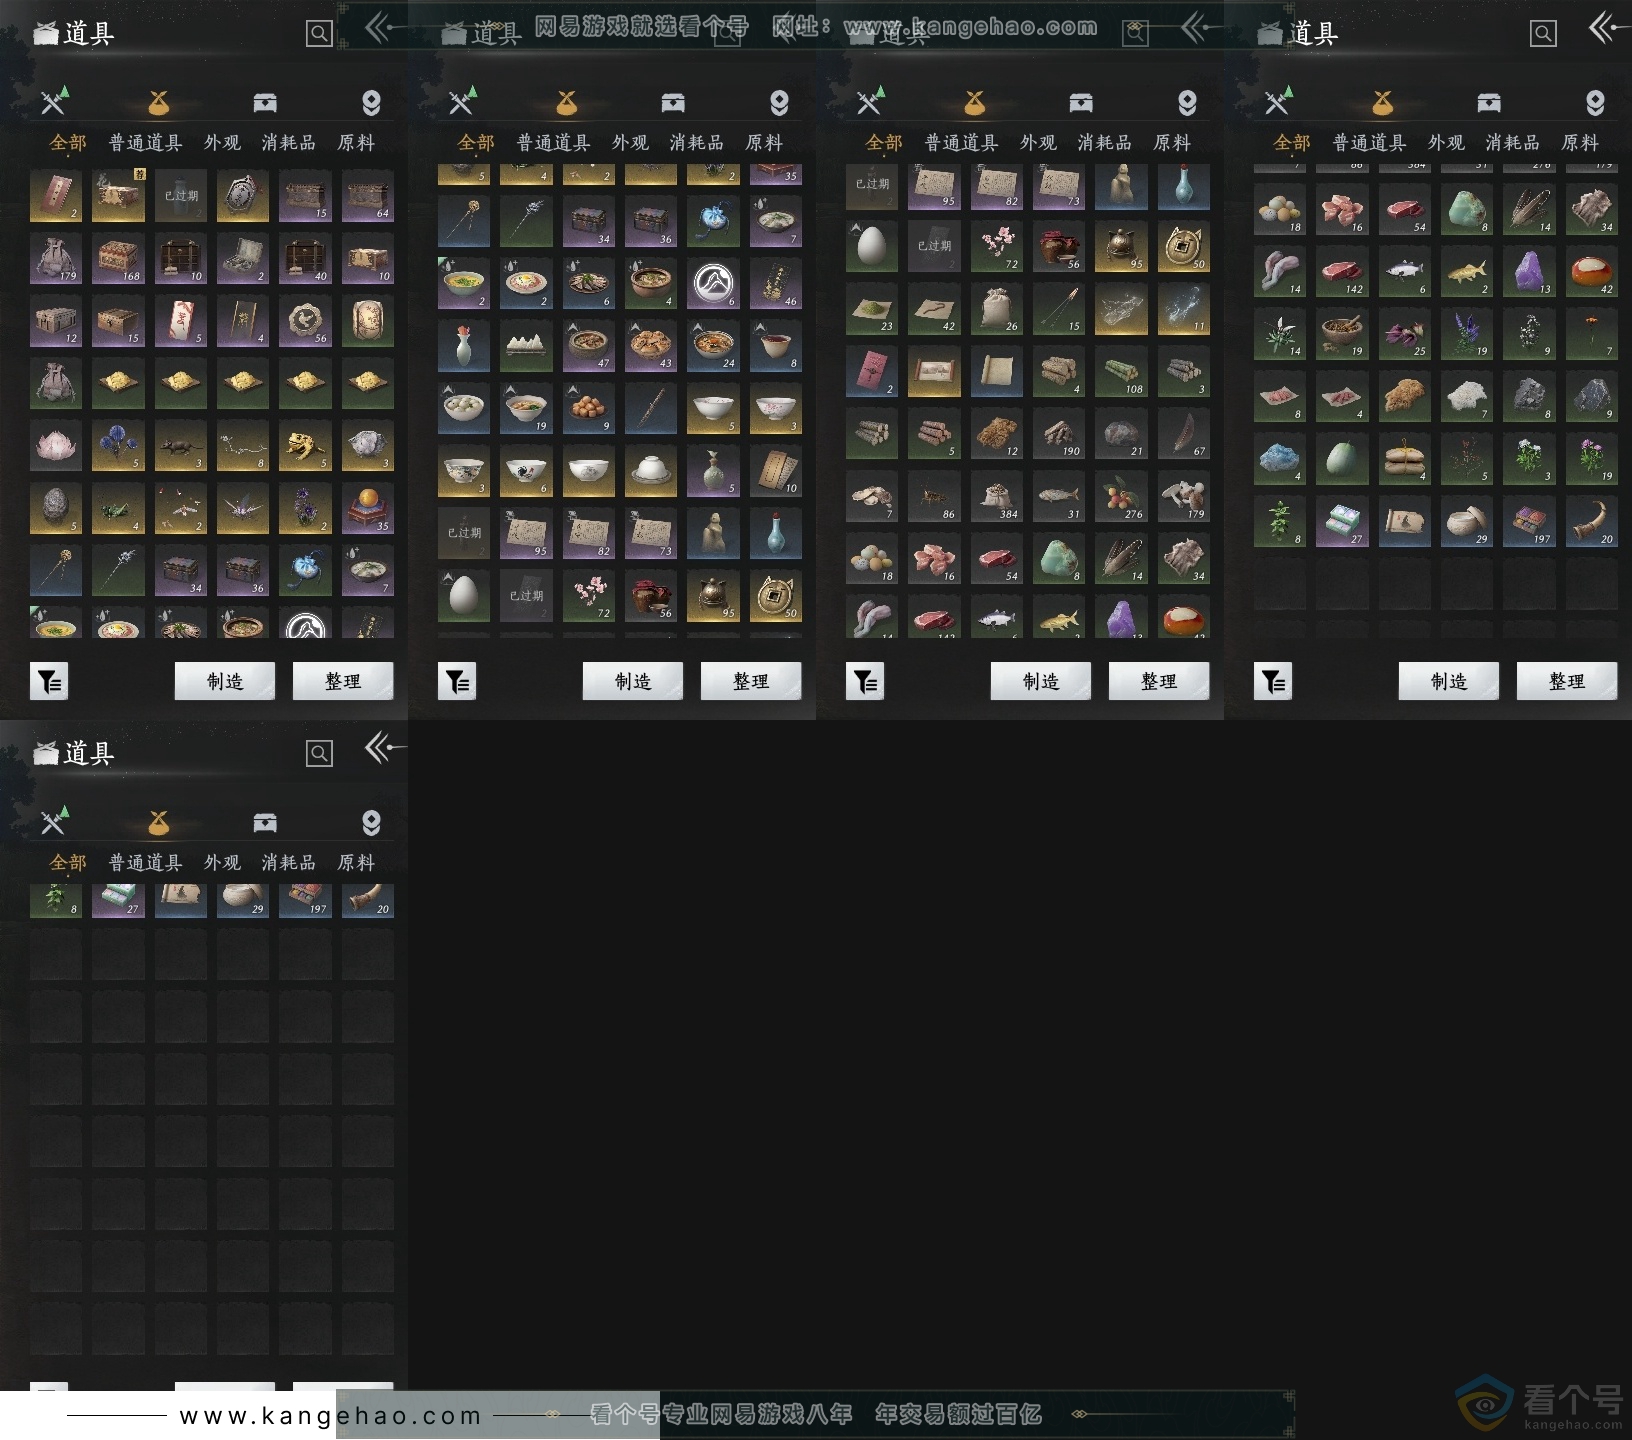Click the fruit branch with count 276

[1121, 496]
